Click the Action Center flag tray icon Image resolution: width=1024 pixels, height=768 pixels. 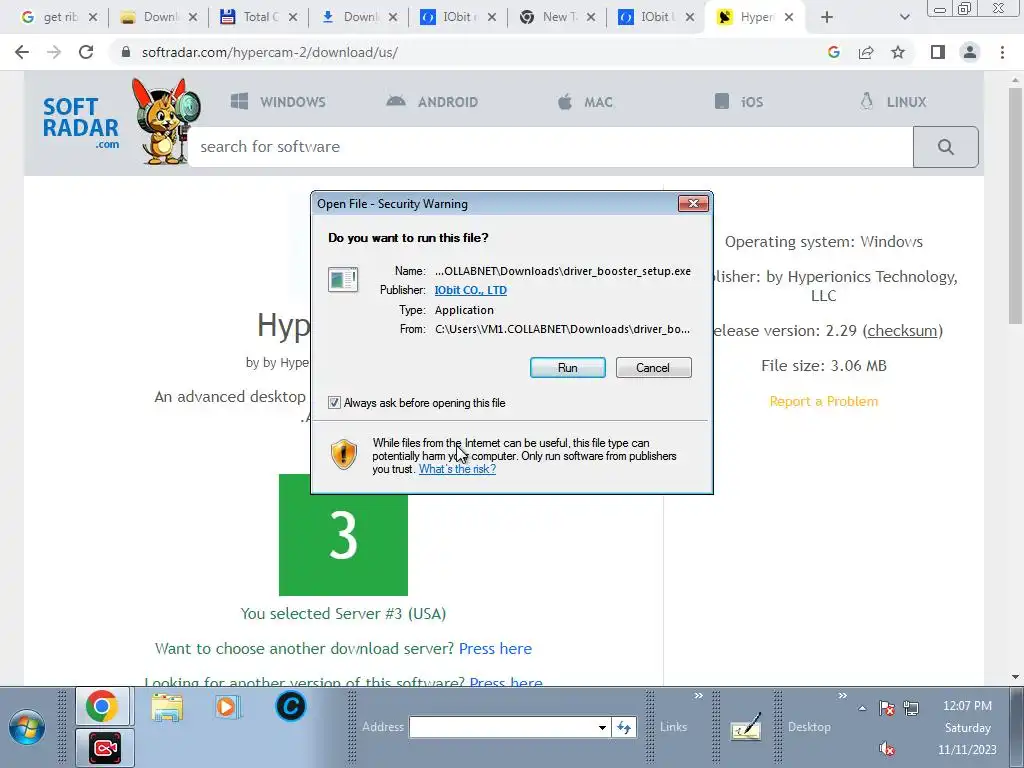coord(886,708)
